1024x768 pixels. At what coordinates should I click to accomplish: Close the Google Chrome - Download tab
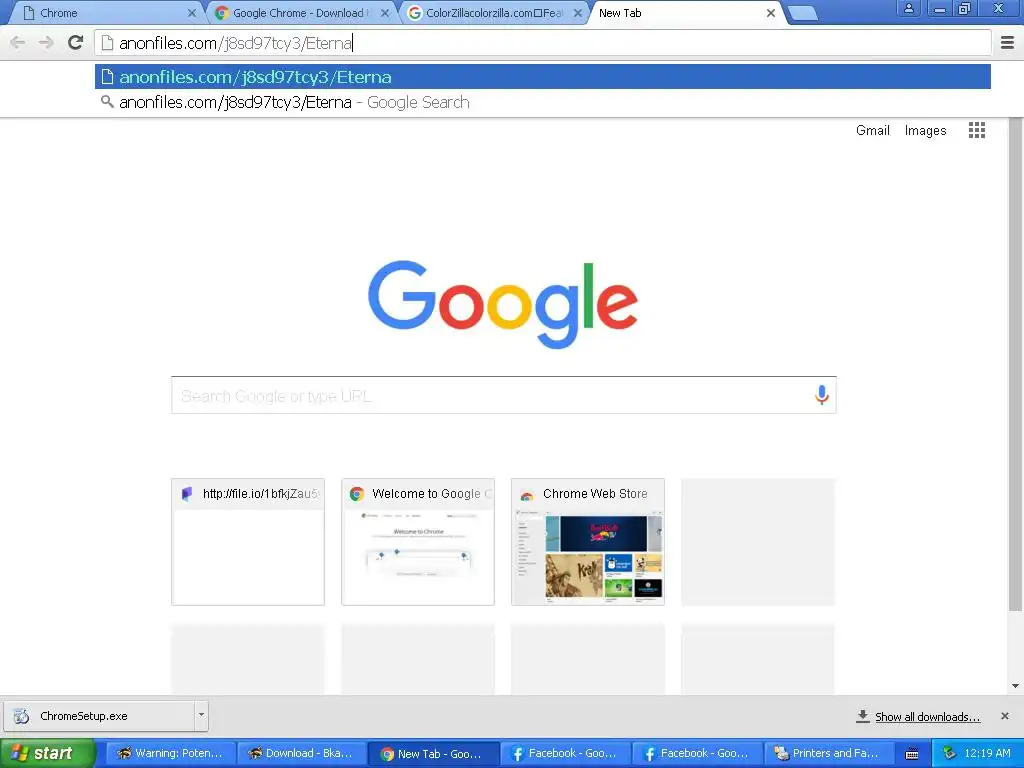385,12
